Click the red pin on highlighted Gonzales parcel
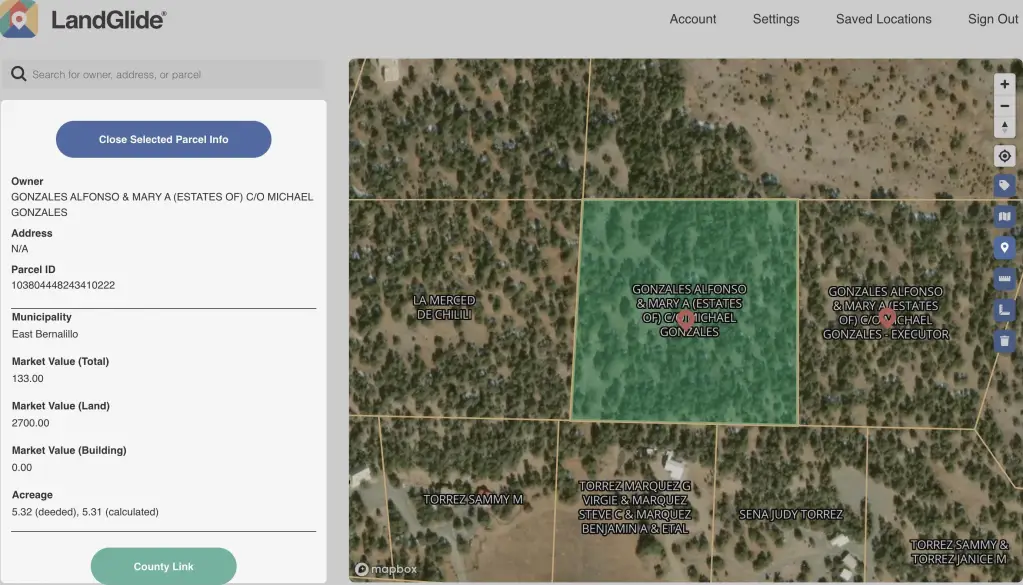1023x585 pixels. coord(685,318)
